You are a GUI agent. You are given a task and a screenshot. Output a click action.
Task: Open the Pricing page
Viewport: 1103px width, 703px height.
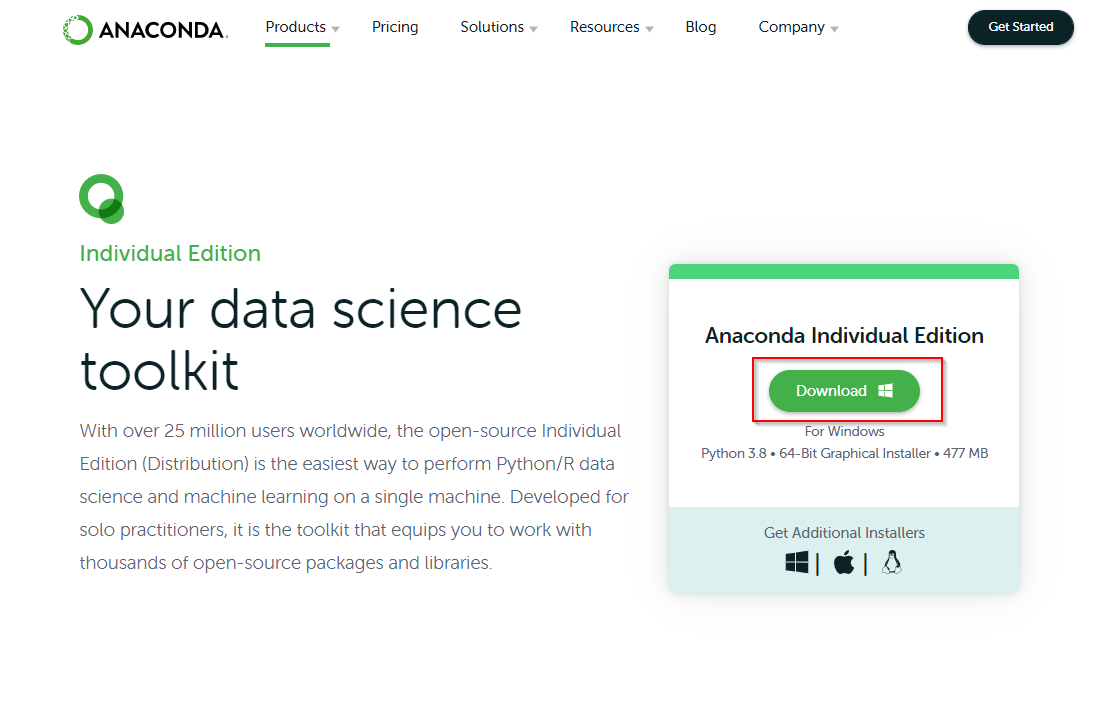click(x=395, y=27)
